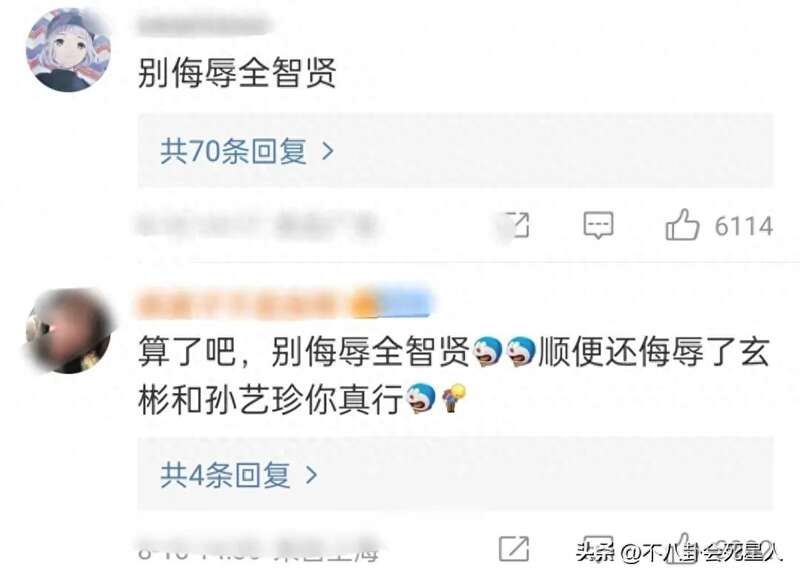Open the 共70条回复 replies link
Screen dimensions: 800x579
click(247, 152)
